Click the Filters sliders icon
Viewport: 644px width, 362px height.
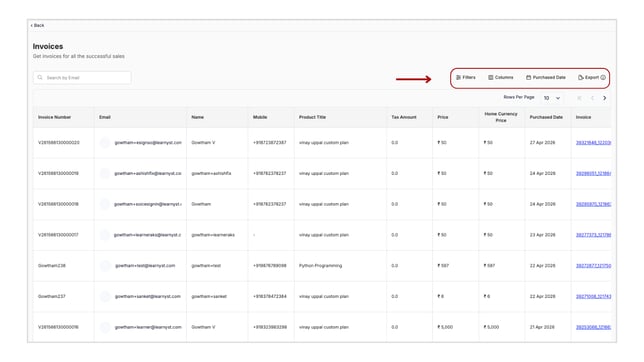click(458, 77)
